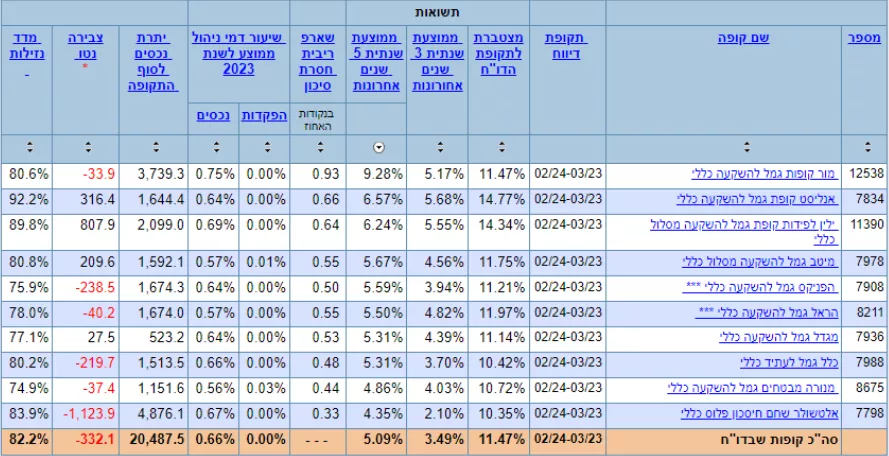
Task: Sort by reporting period (תקופת דיווח) arrows
Action: pos(567,148)
